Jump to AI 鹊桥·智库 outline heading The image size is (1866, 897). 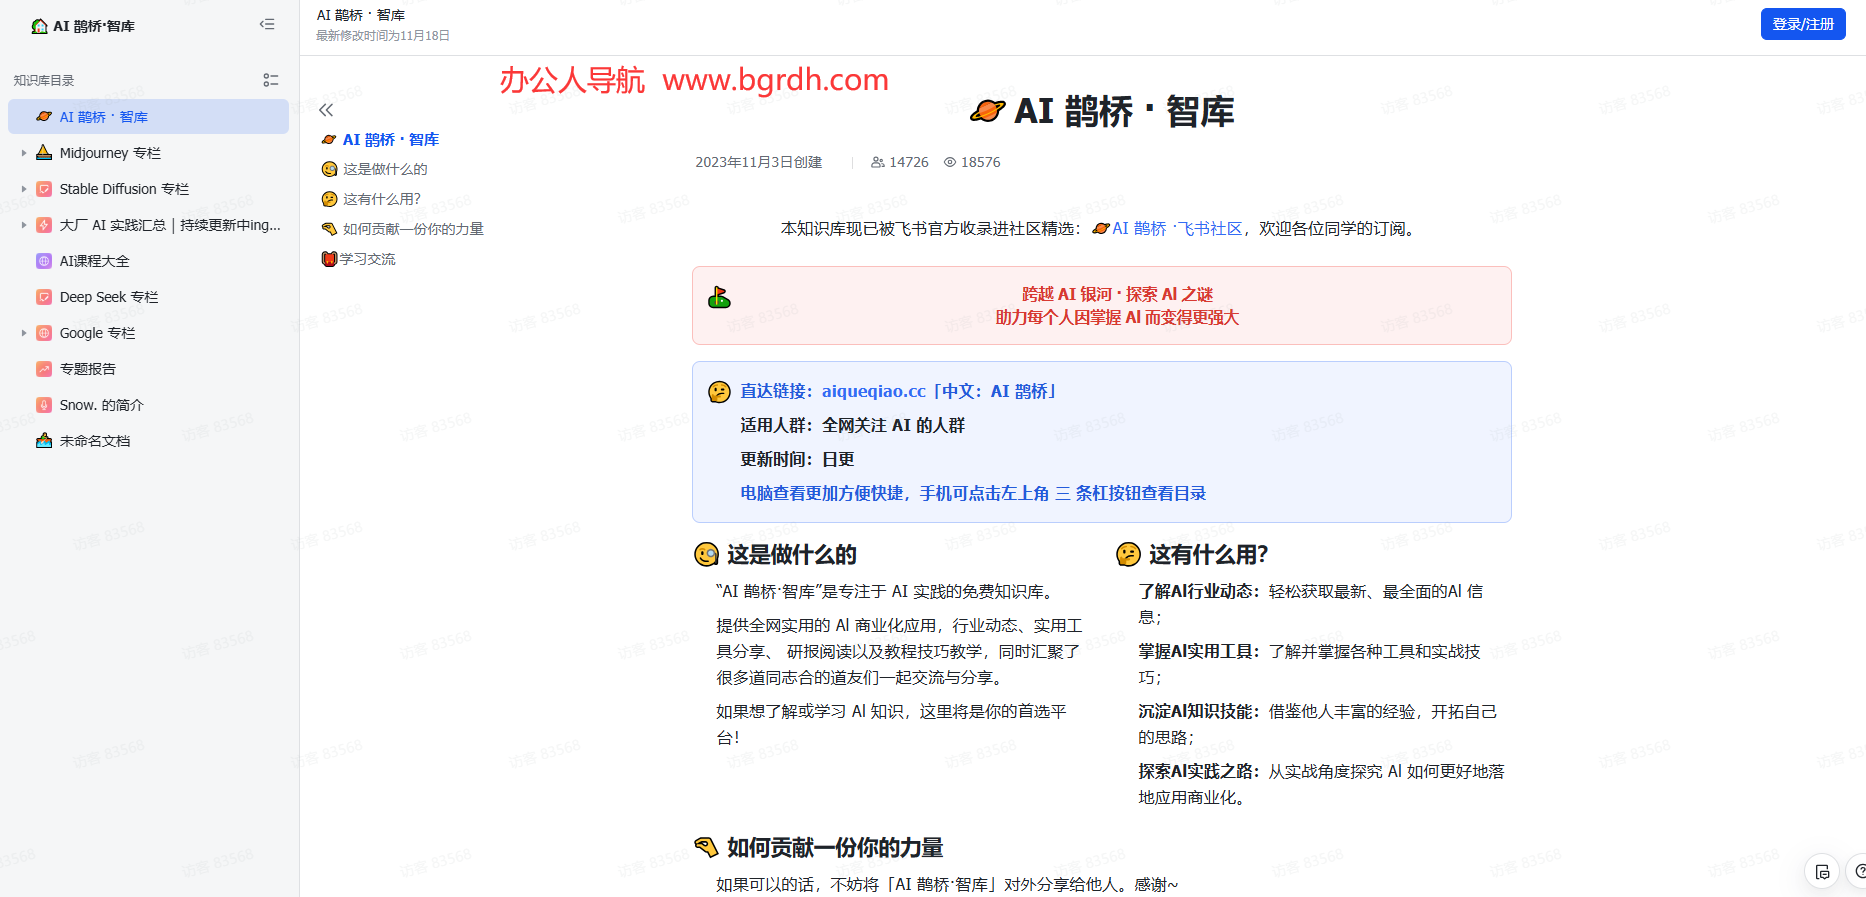pos(390,140)
